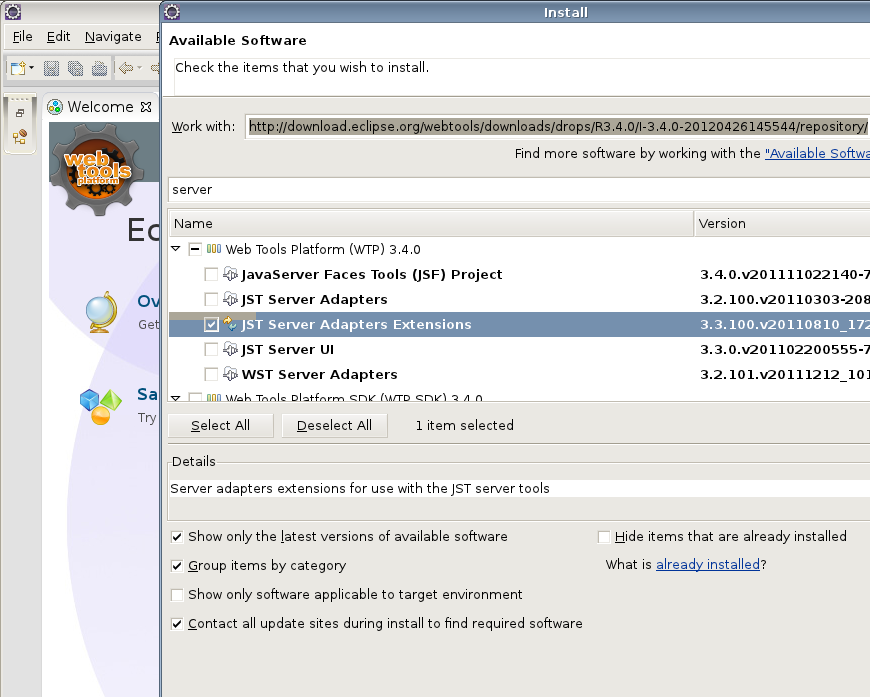
Task: Close the Welcome tab
Action: [146, 107]
